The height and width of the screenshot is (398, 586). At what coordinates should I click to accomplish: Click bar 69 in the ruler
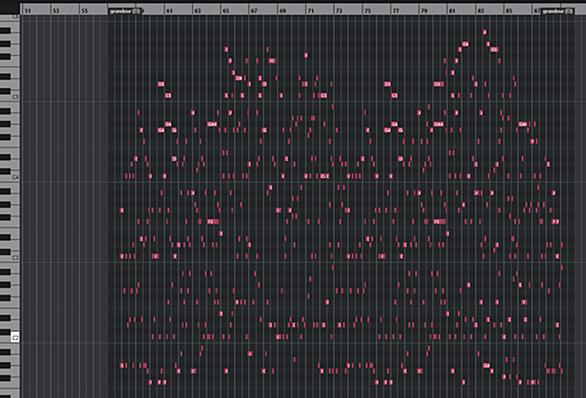pos(283,11)
